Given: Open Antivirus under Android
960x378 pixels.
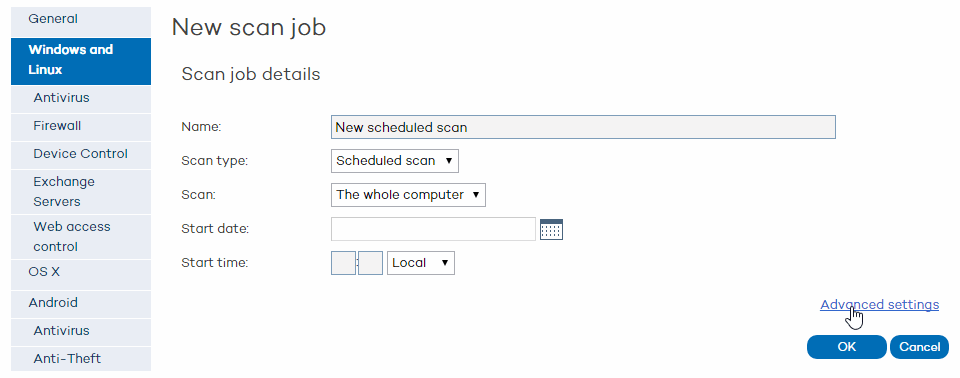Looking at the screenshot, I should pyautogui.click(x=81, y=331).
